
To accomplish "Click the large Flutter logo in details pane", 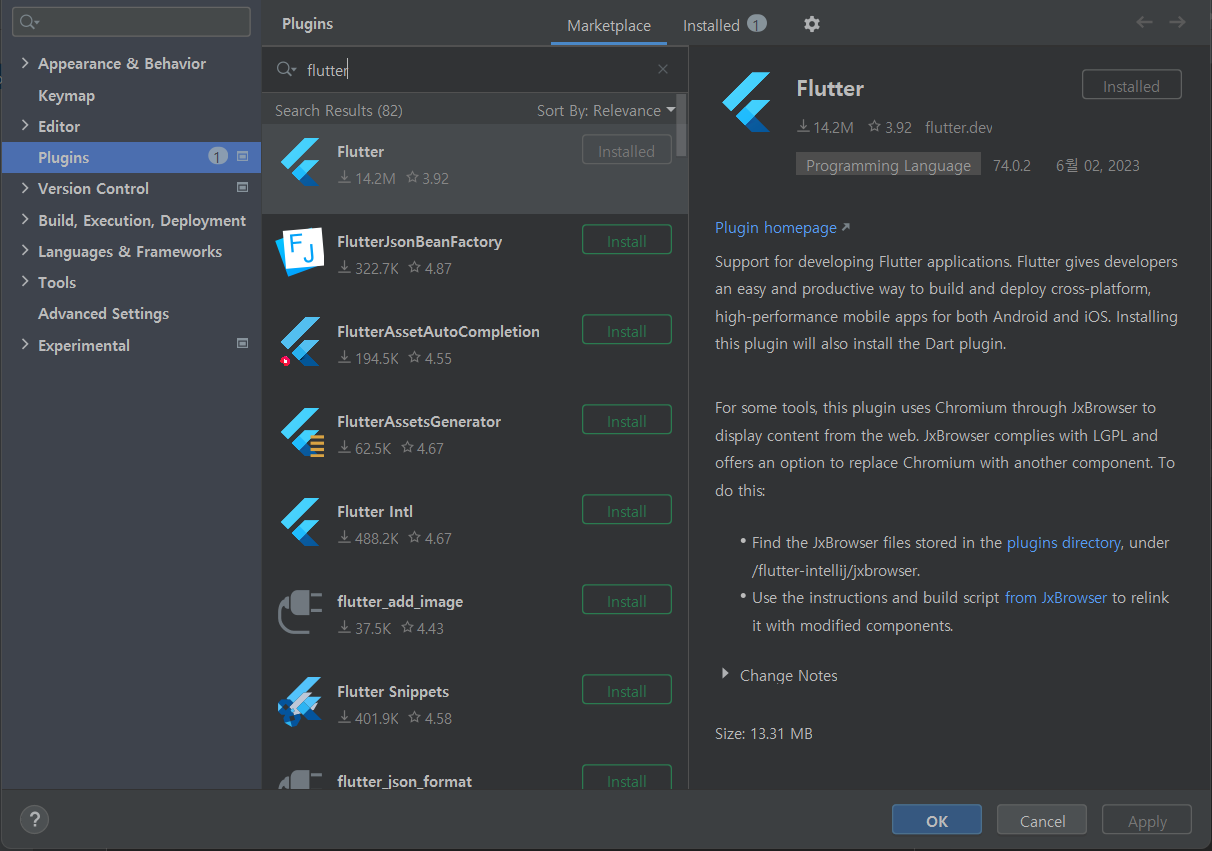I will (x=746, y=102).
